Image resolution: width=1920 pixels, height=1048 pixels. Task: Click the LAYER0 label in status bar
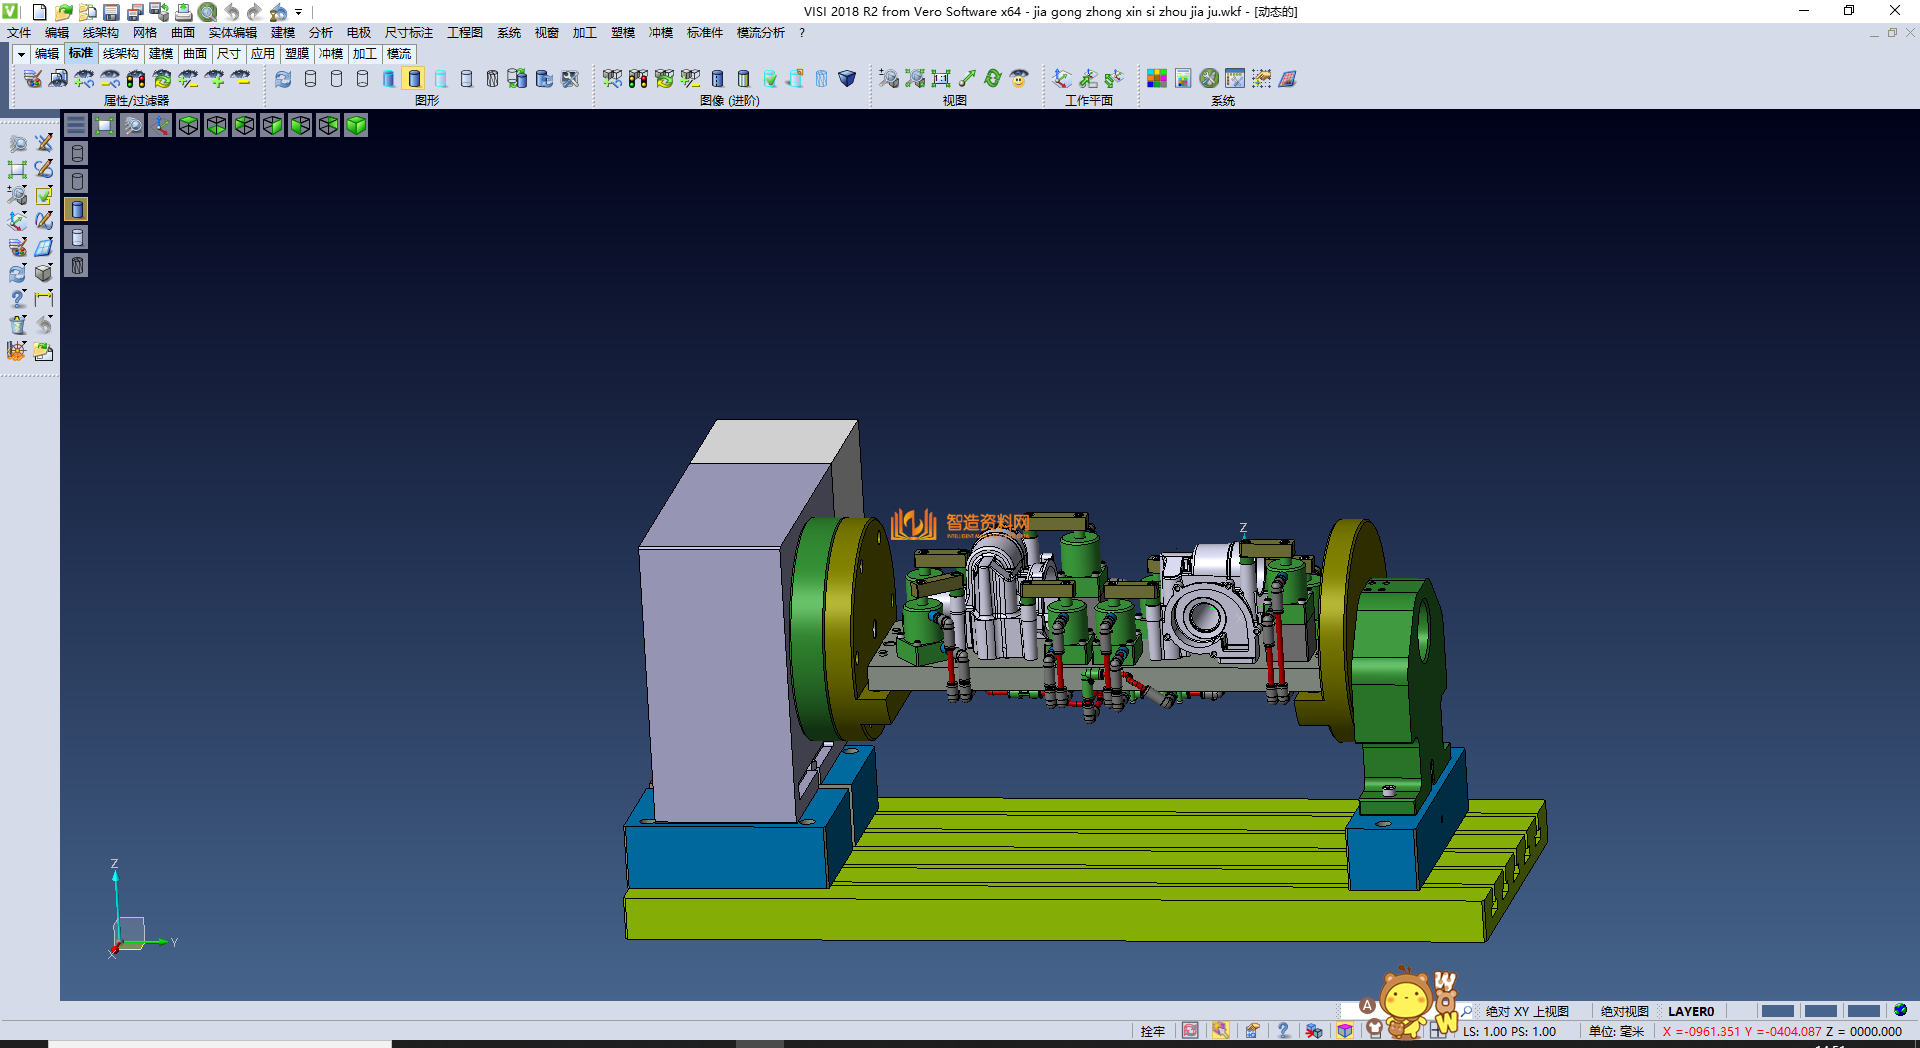1690,1011
